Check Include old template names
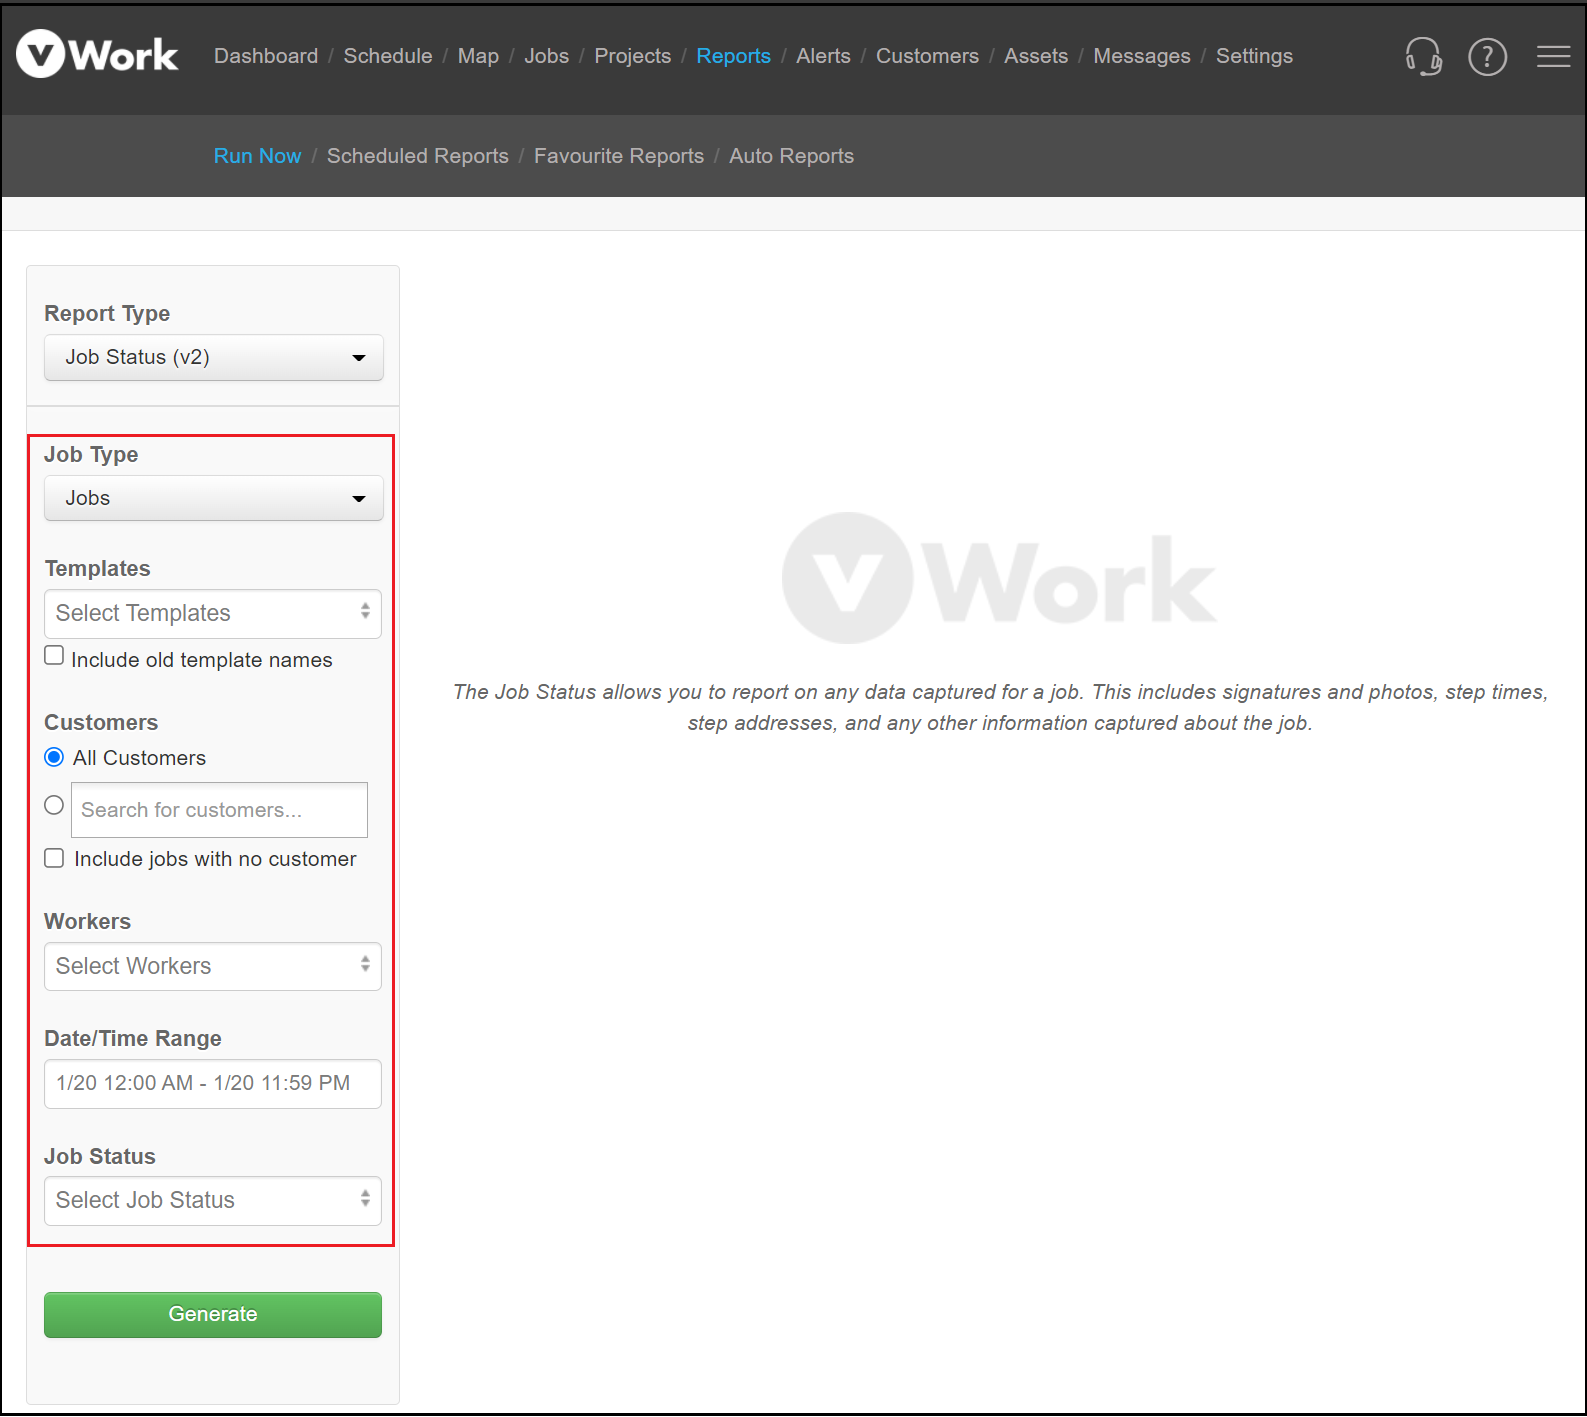 tap(55, 656)
